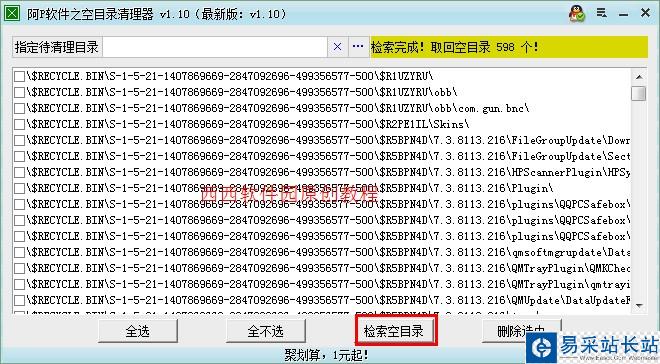660x364 pixels.
Task: Mark checkbox for qmsoftmgrupdate row
Action: coord(19,252)
